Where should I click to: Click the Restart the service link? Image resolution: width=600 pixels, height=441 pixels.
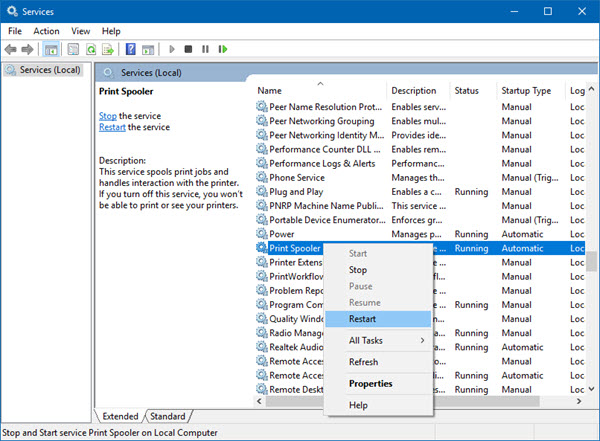click(x=114, y=127)
